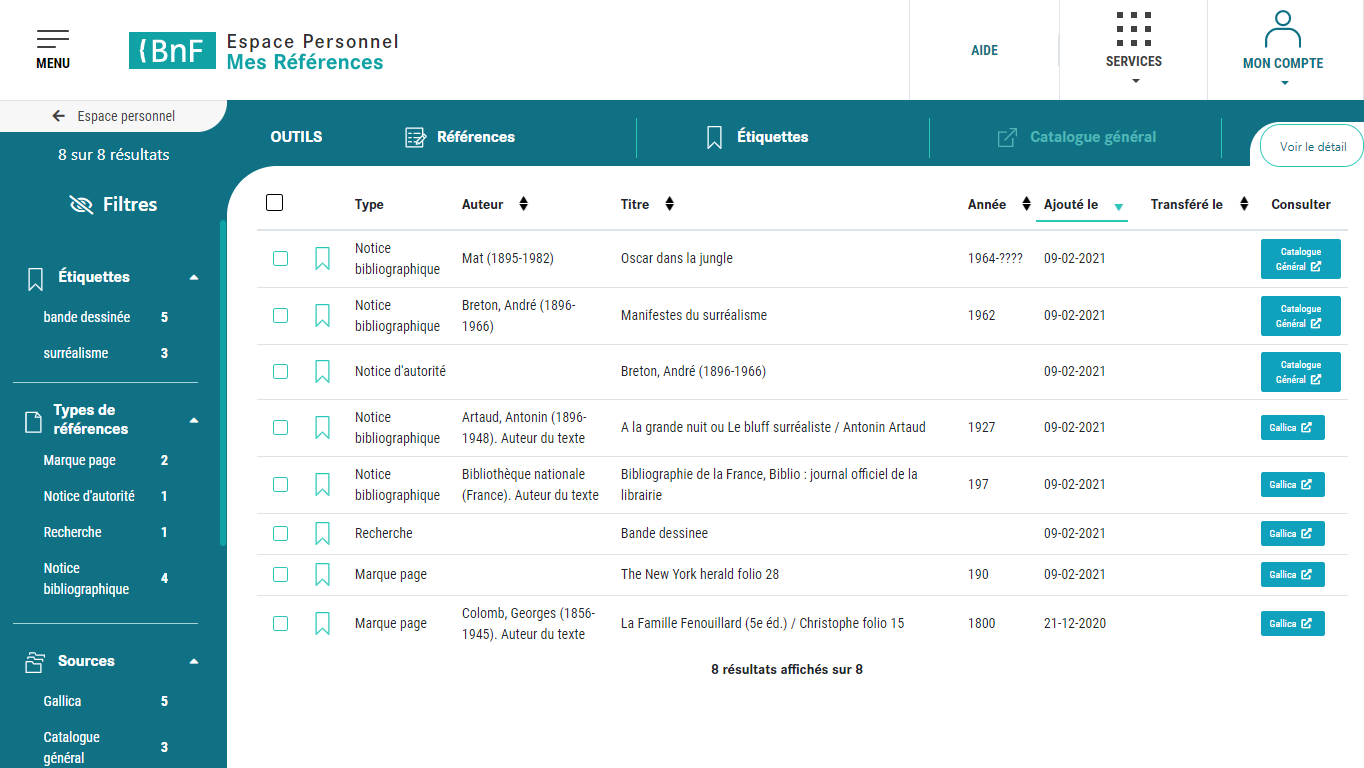
Task: Open the Étiquettes tools tab
Action: (x=757, y=137)
